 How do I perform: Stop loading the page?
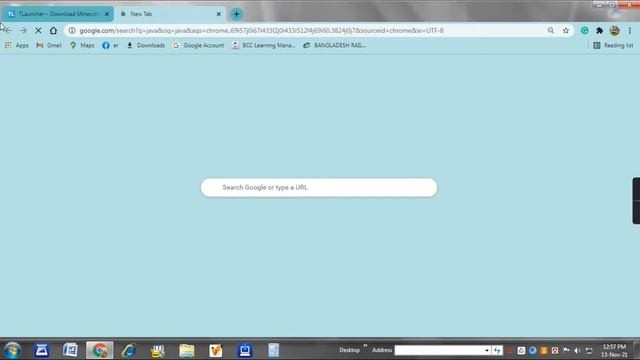(x=38, y=31)
